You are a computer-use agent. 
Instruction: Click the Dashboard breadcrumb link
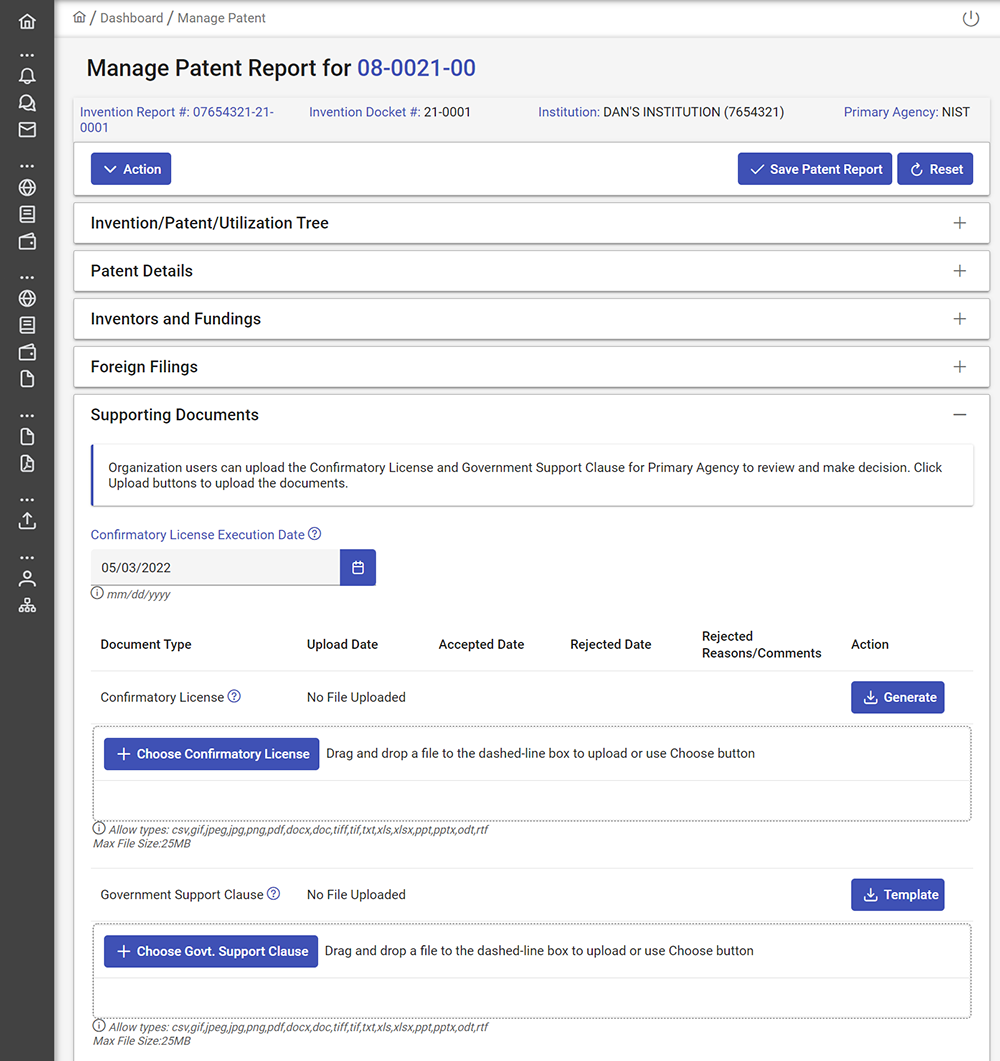[x=132, y=18]
